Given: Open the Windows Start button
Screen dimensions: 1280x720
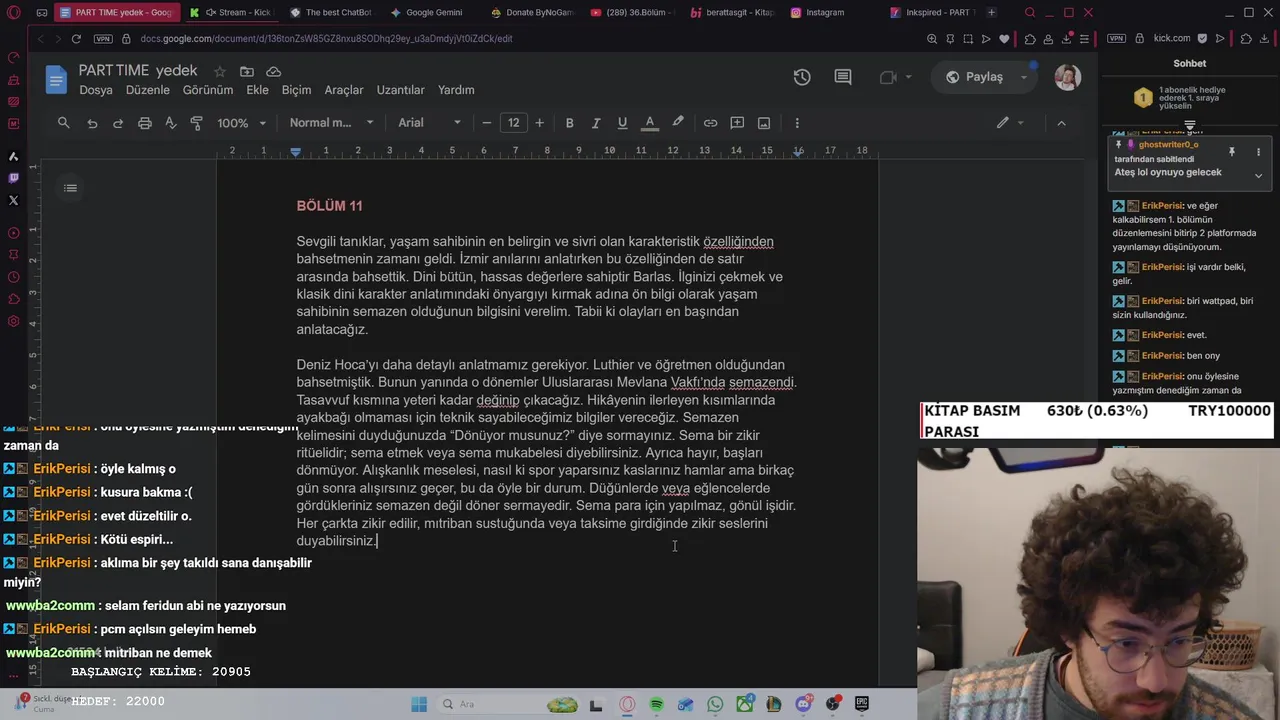Looking at the screenshot, I should (x=419, y=704).
